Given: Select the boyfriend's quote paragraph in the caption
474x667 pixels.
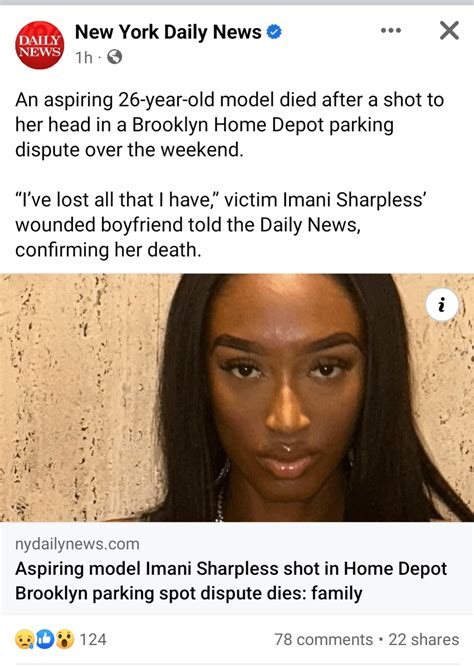Looking at the screenshot, I should 221,225.
